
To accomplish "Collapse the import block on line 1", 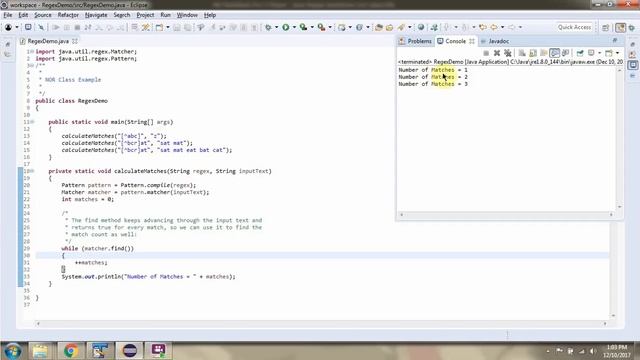I will (x=32, y=52).
